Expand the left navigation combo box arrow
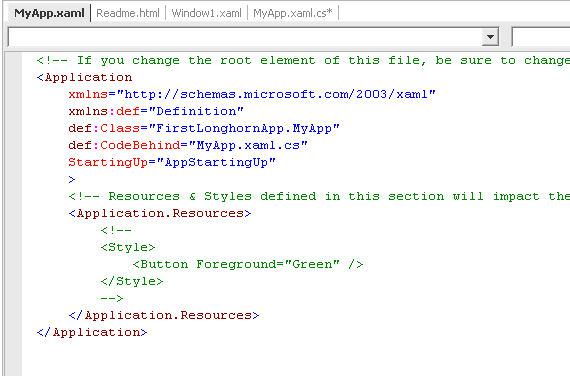This screenshot has height=376, width=570. pos(490,37)
